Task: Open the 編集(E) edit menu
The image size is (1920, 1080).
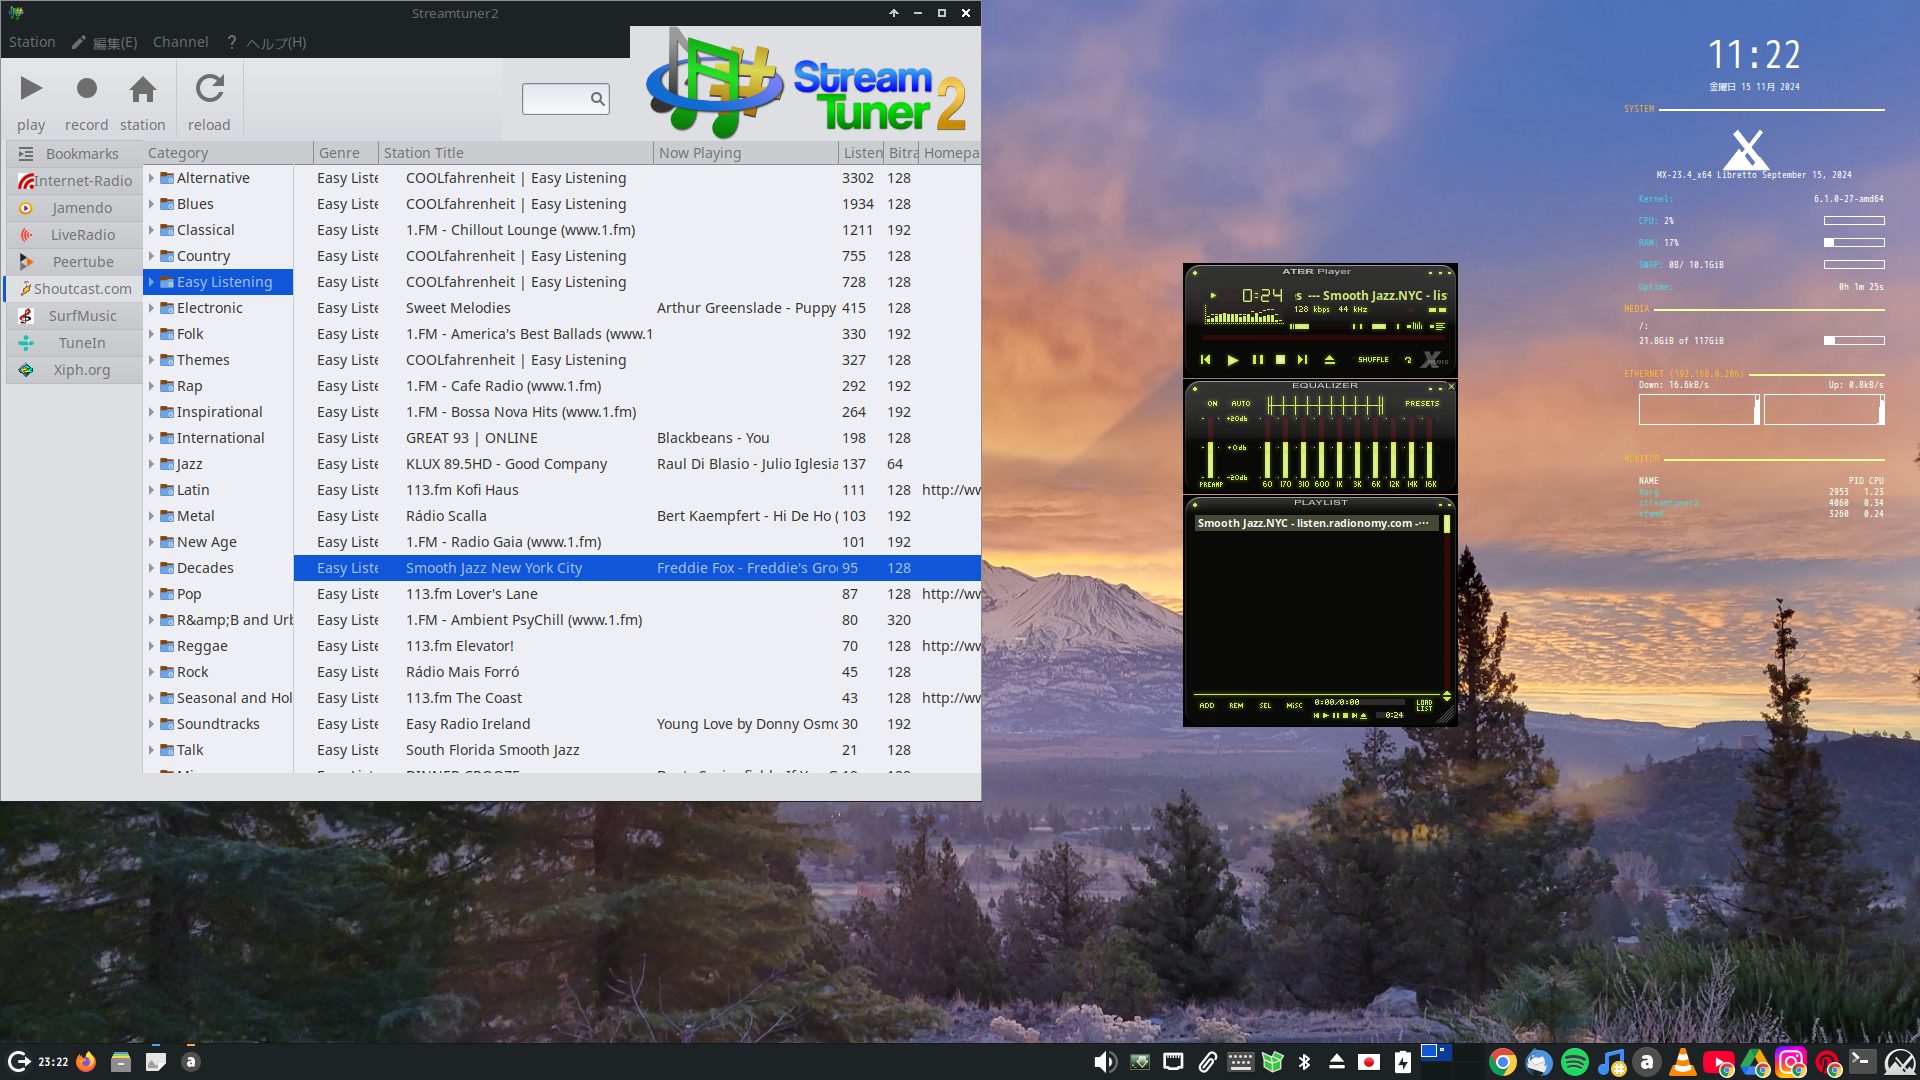Action: click(x=105, y=42)
